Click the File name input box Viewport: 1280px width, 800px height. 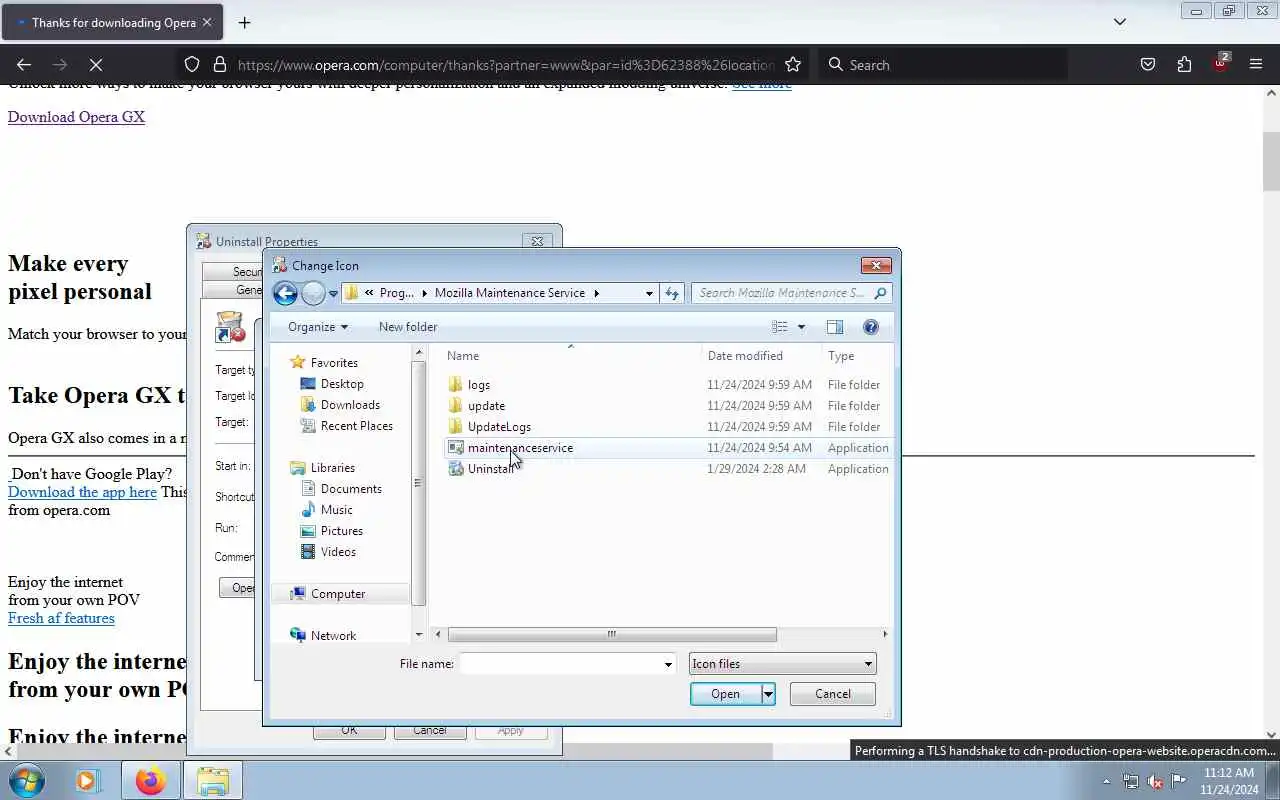coord(560,664)
